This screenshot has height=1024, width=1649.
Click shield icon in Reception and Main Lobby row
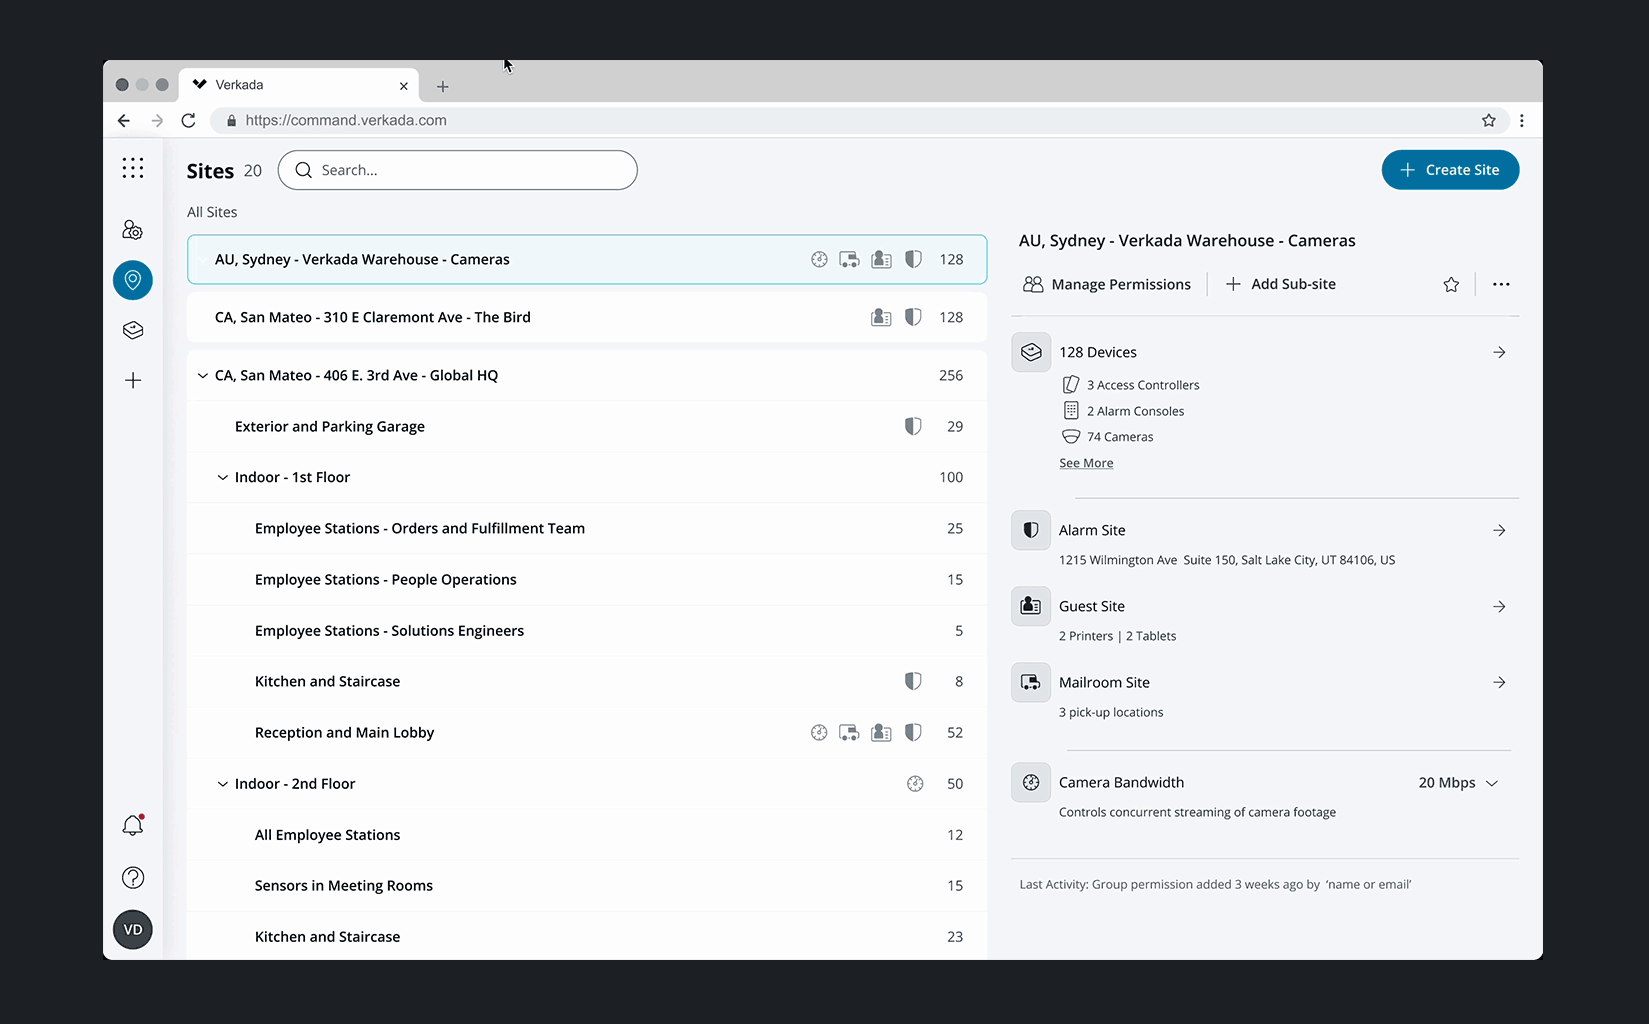913,732
